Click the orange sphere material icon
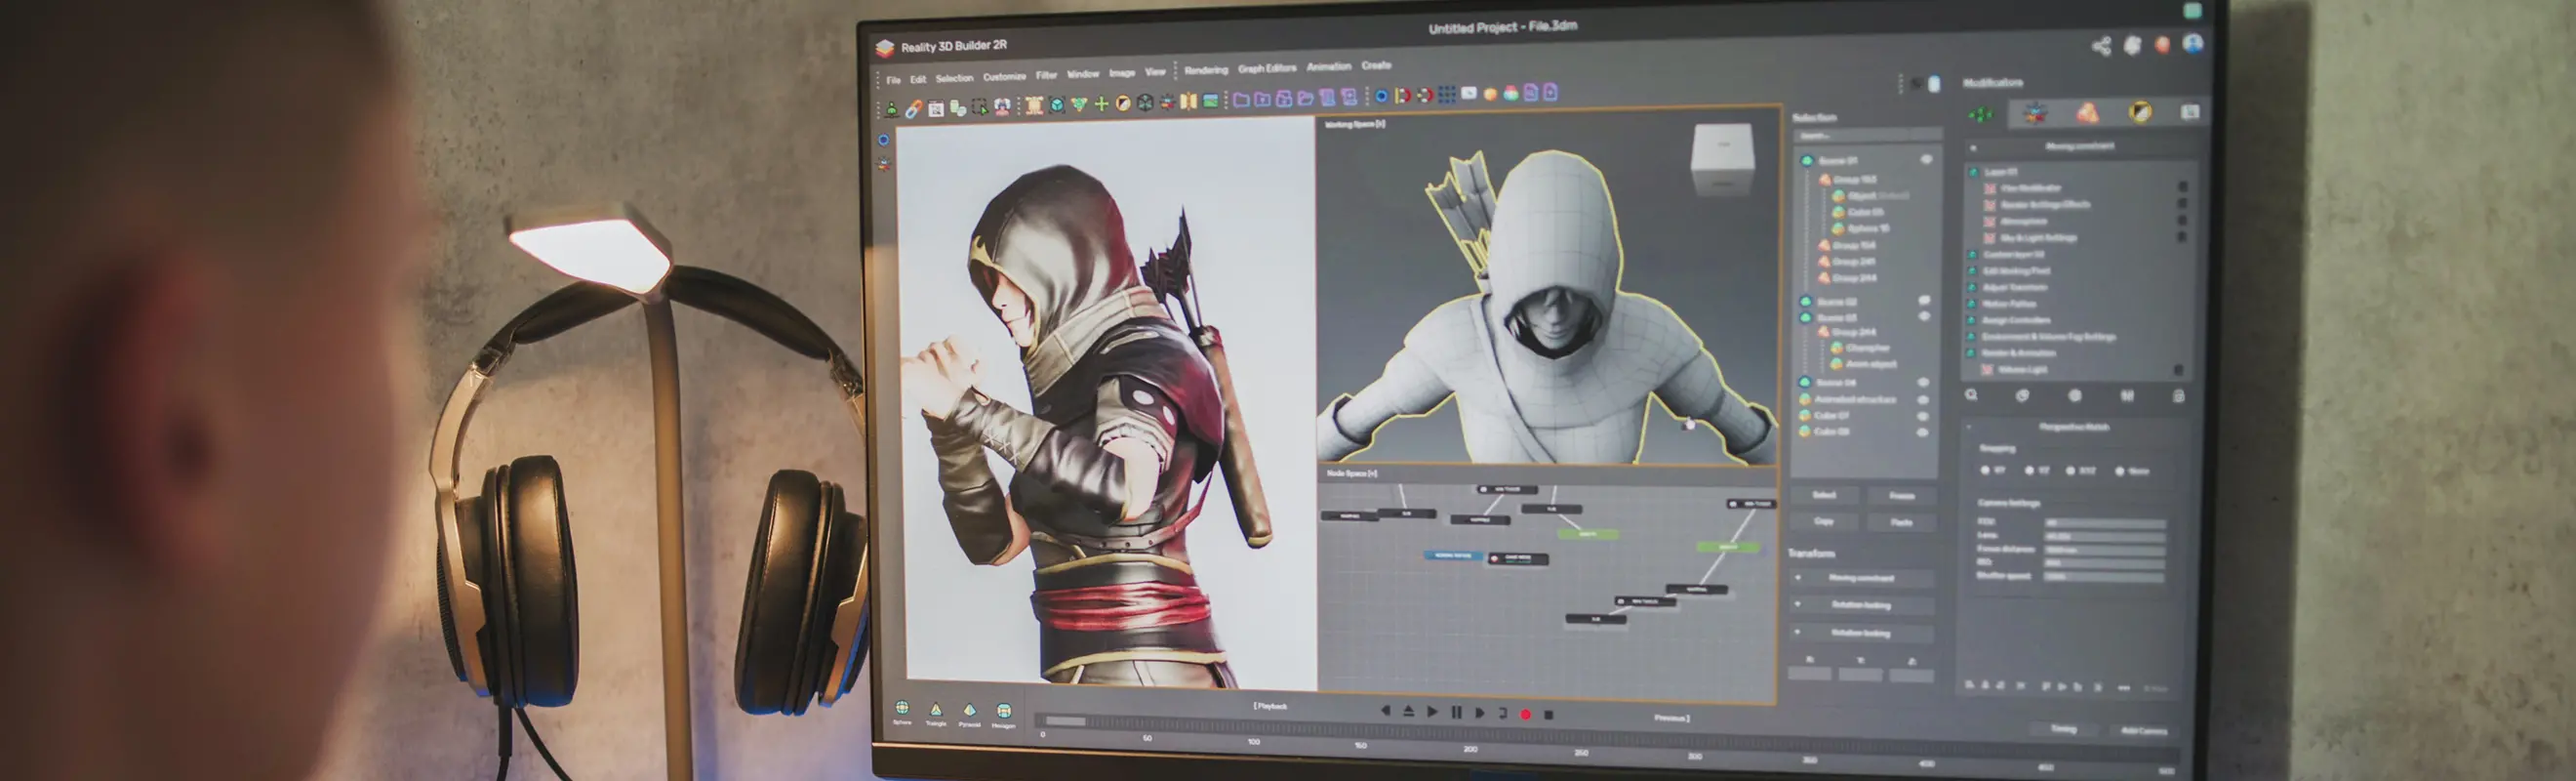The width and height of the screenshot is (2576, 781). 1490,94
